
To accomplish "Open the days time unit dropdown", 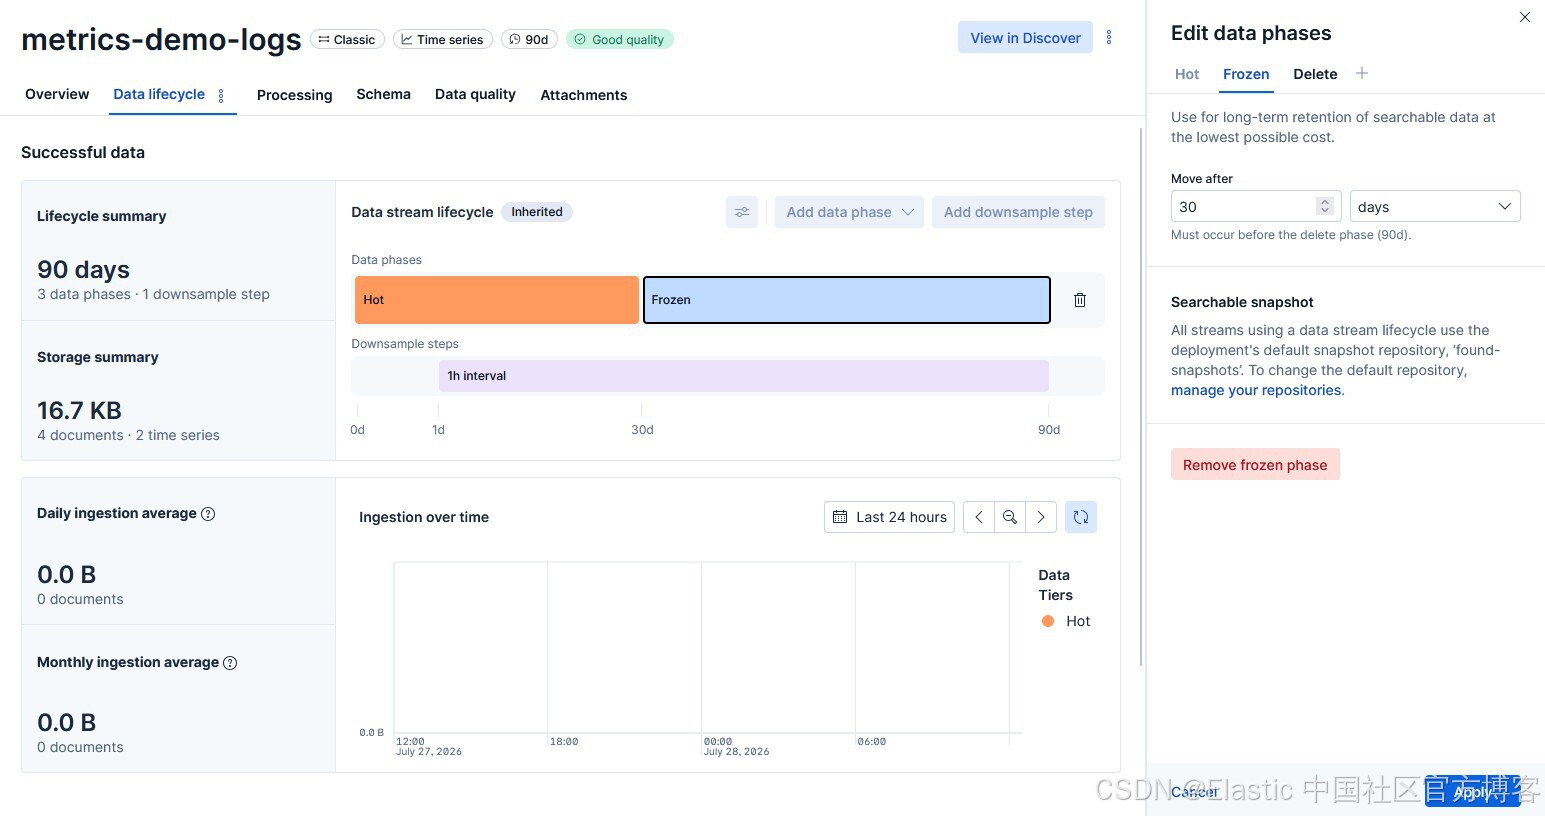I will point(1435,206).
